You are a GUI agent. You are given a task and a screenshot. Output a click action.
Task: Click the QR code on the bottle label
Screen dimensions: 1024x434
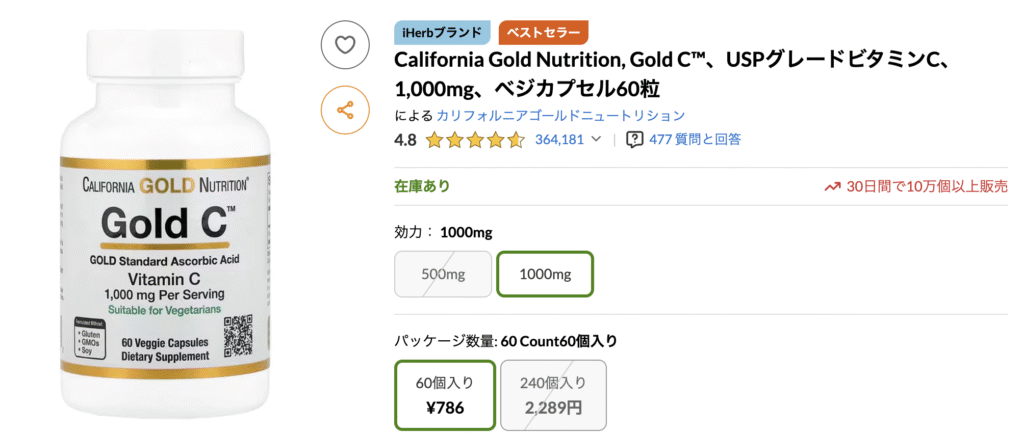(239, 334)
